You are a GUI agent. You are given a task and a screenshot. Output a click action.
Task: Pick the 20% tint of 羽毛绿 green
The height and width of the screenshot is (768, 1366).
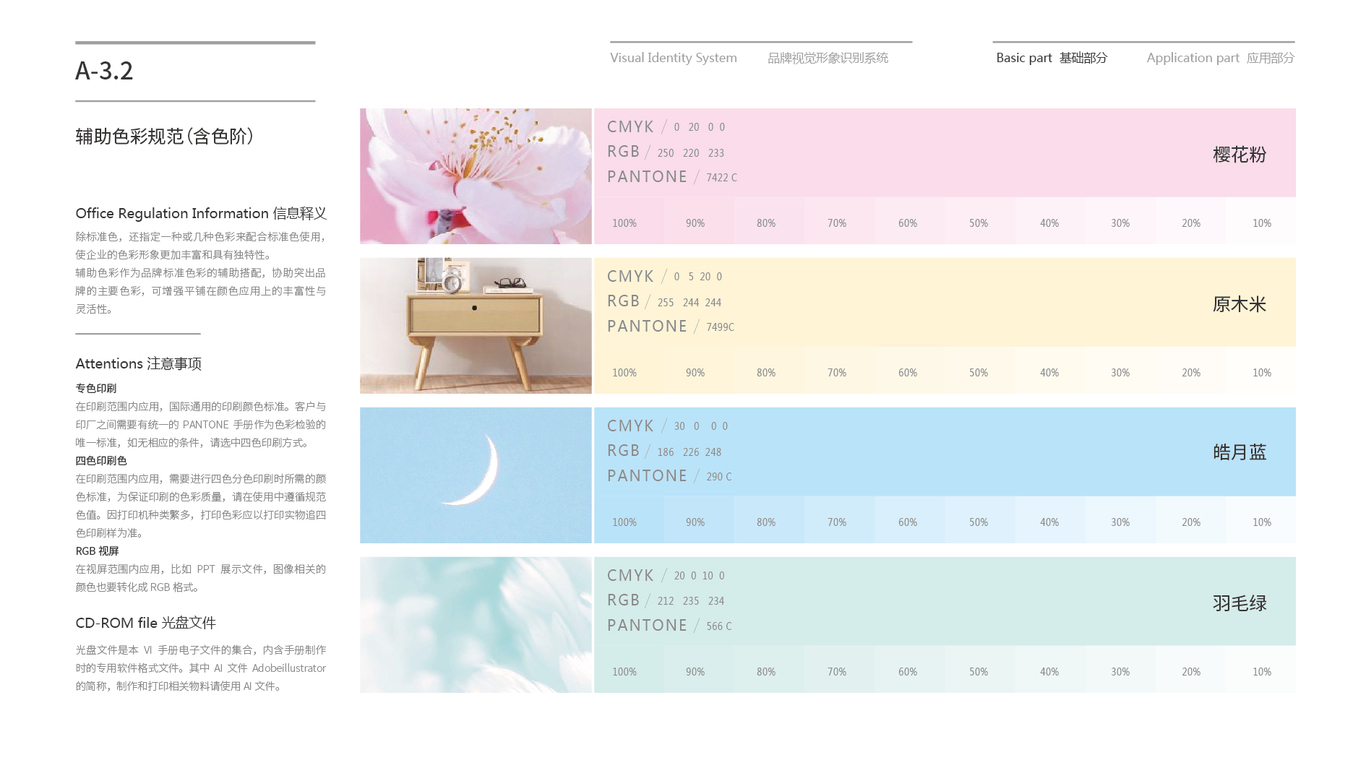[x=1190, y=669]
